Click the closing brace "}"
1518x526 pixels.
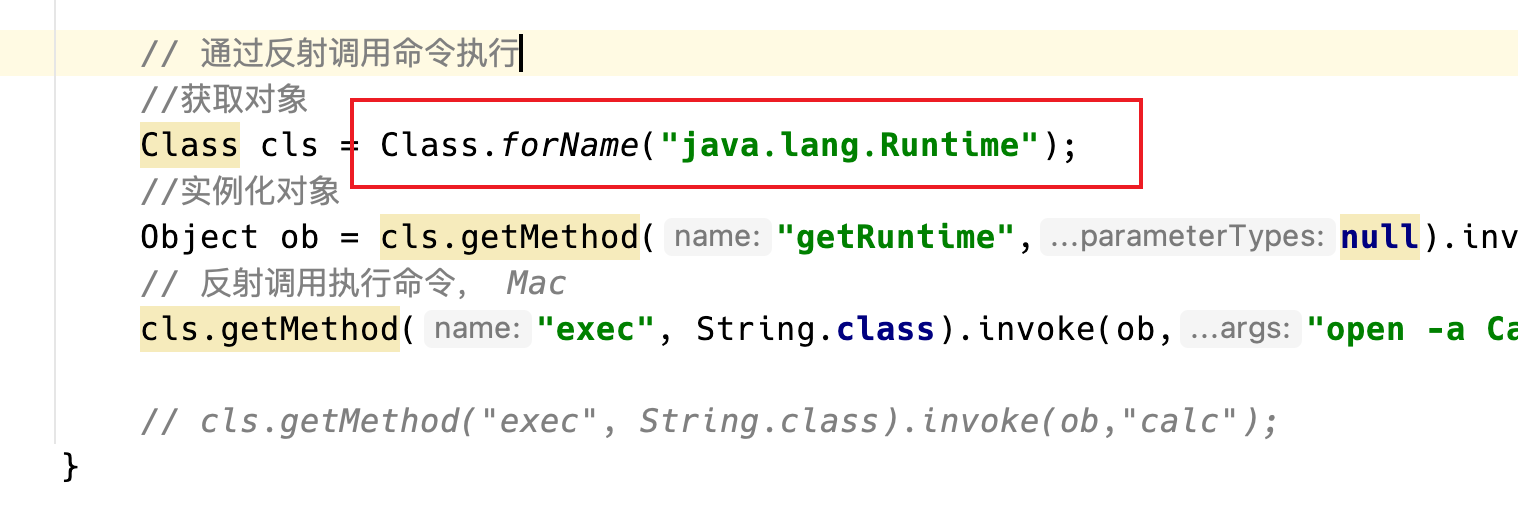click(x=70, y=466)
